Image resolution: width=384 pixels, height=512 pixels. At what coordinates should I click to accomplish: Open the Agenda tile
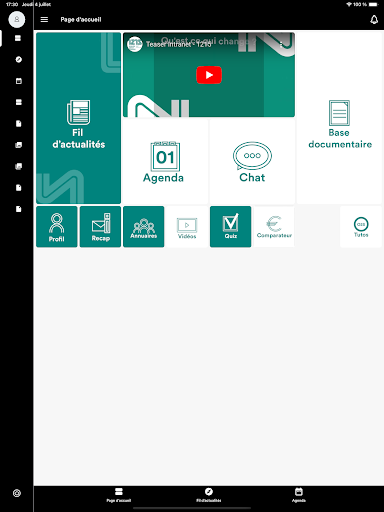pyautogui.click(x=165, y=161)
